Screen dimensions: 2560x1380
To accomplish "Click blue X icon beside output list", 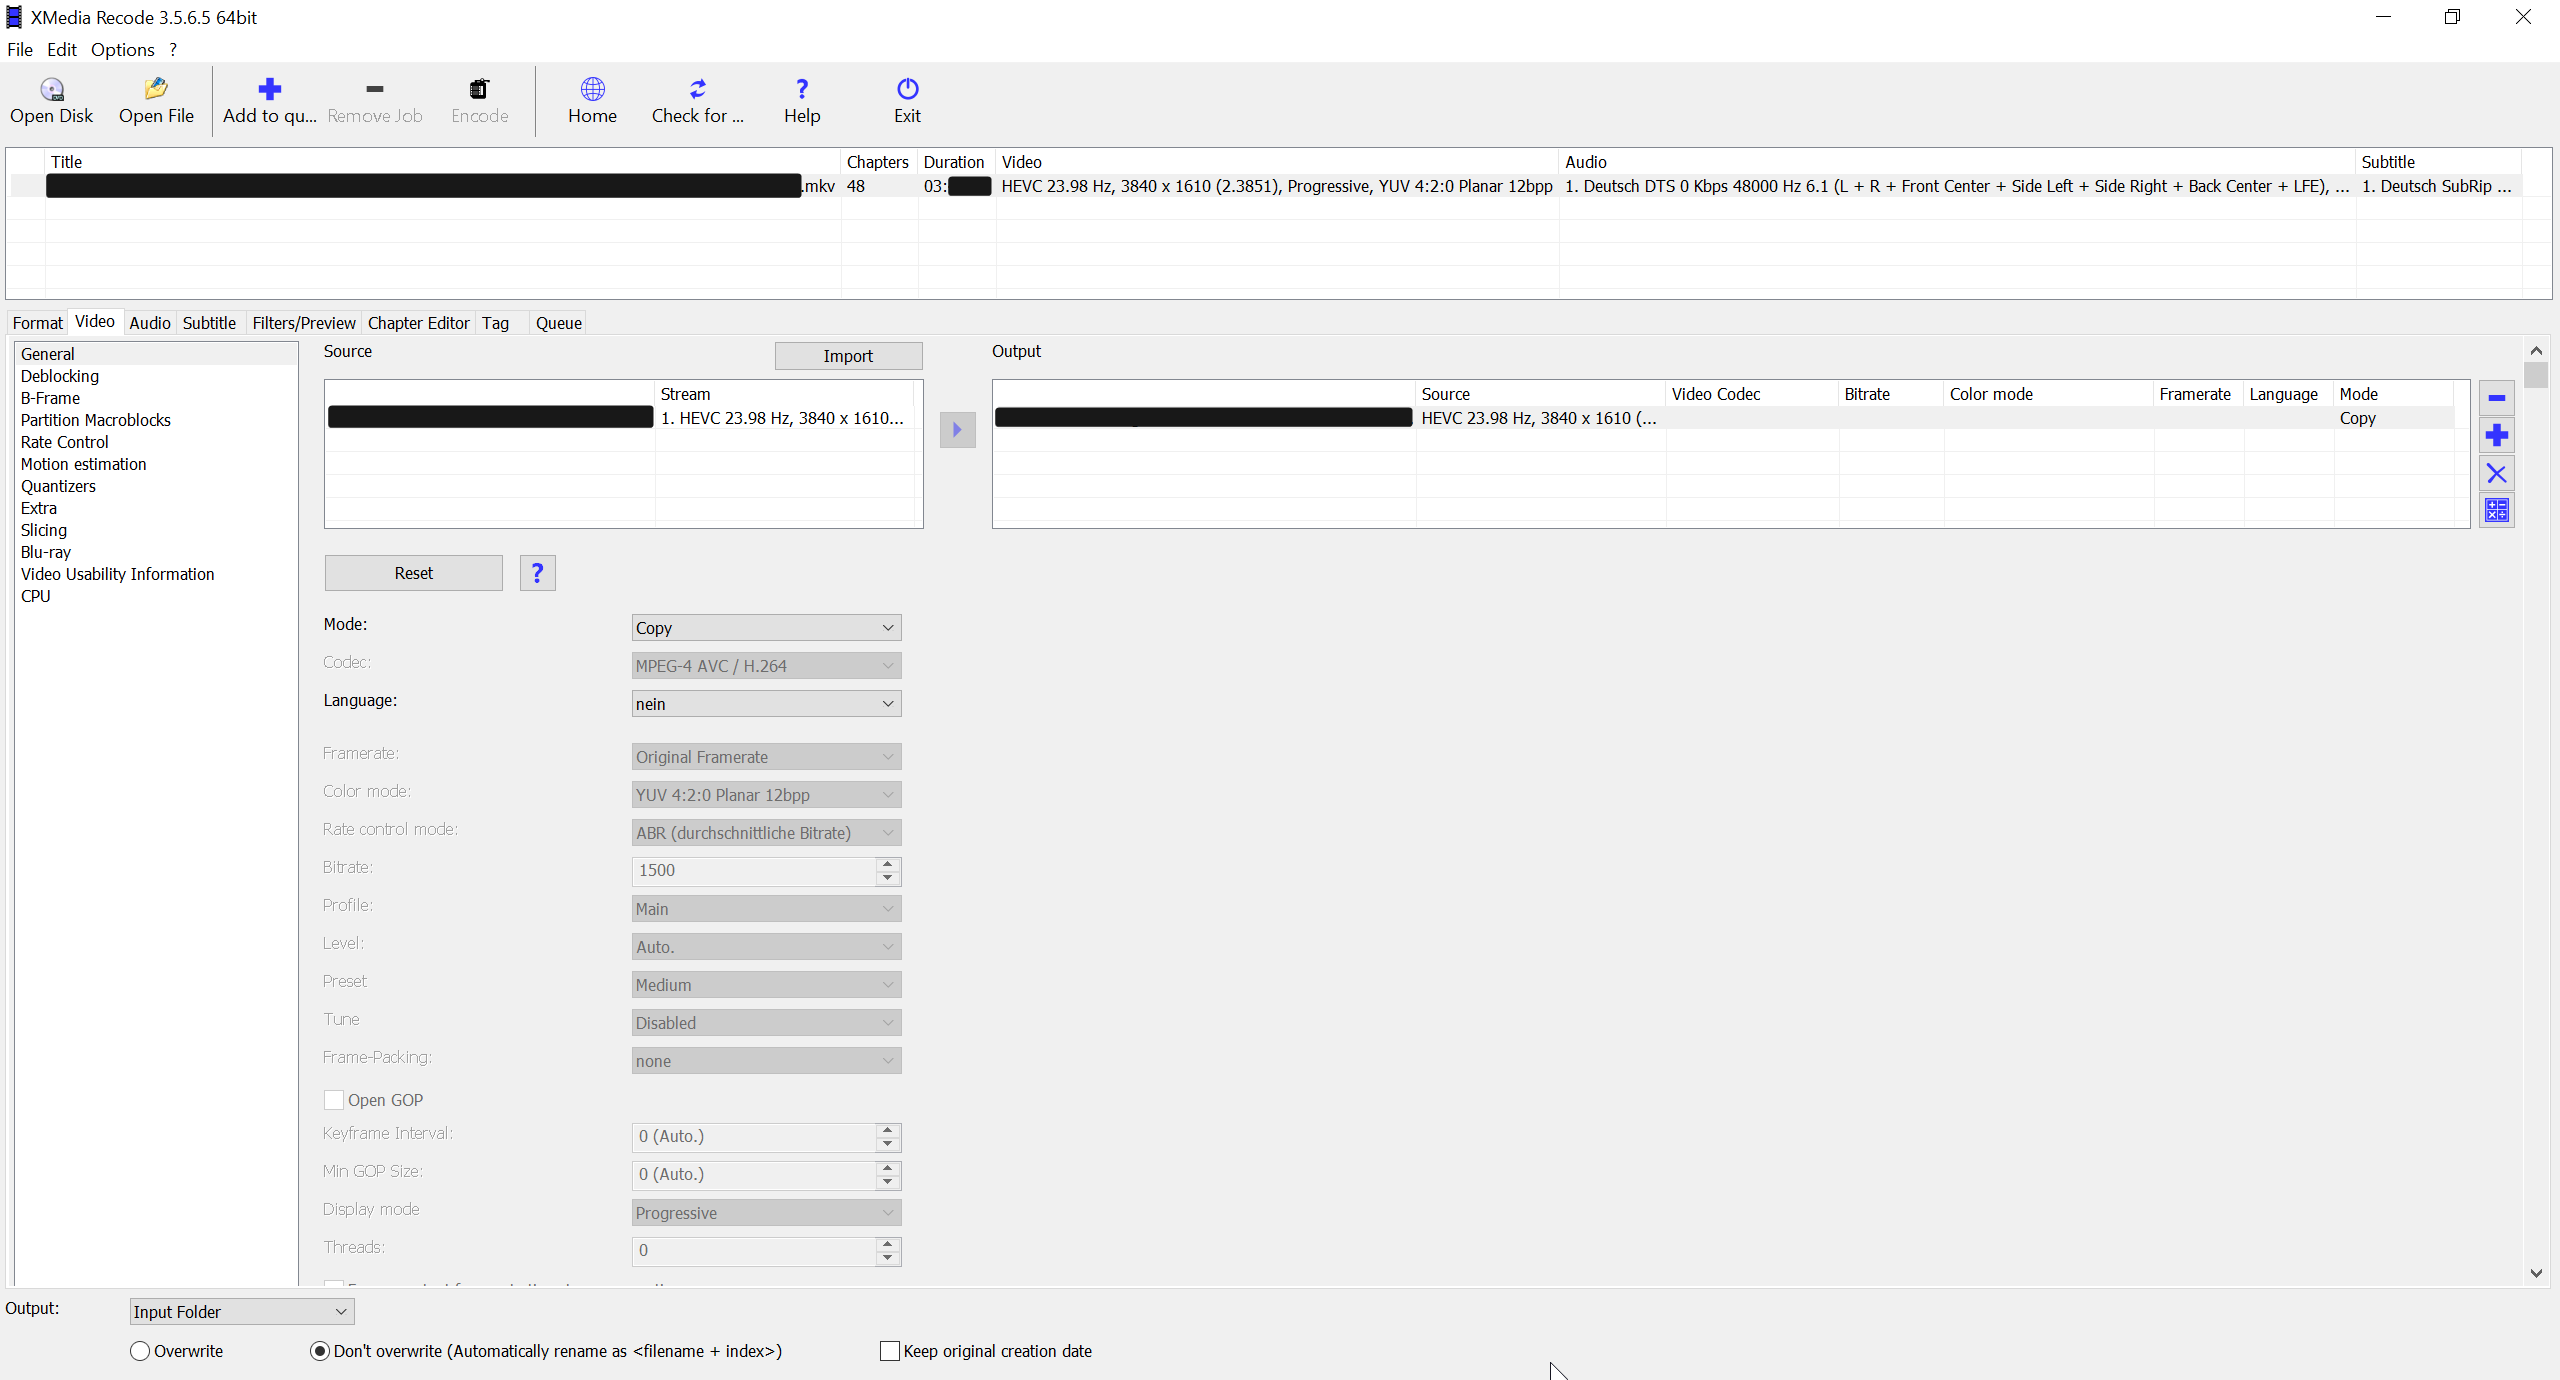I will click(2496, 474).
